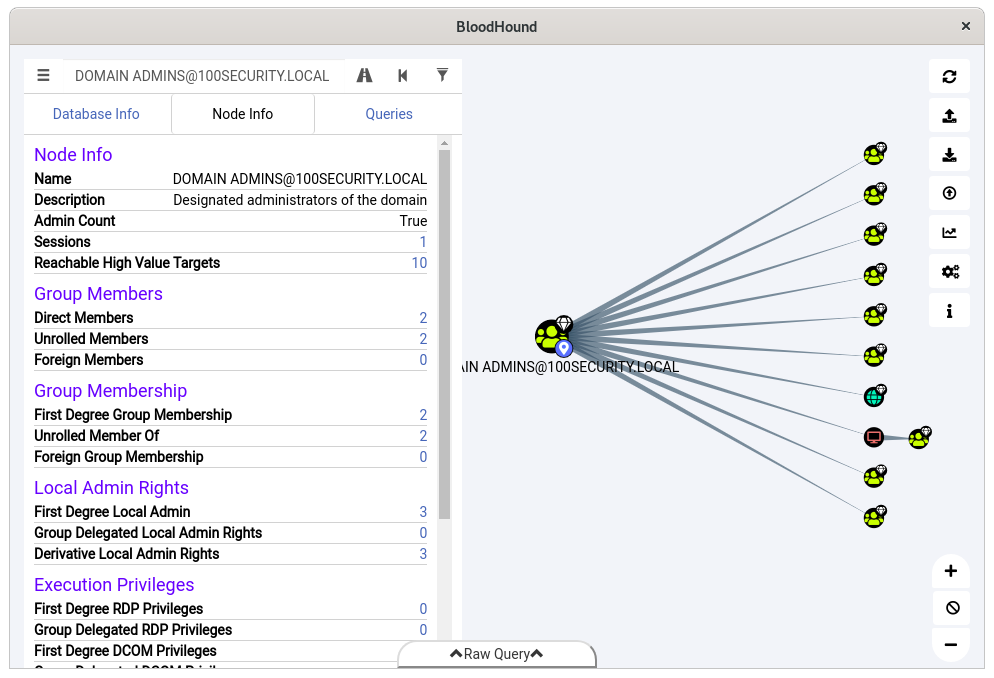This screenshot has width=994, height=678.
Task: Open Direct Members count
Action: [423, 318]
